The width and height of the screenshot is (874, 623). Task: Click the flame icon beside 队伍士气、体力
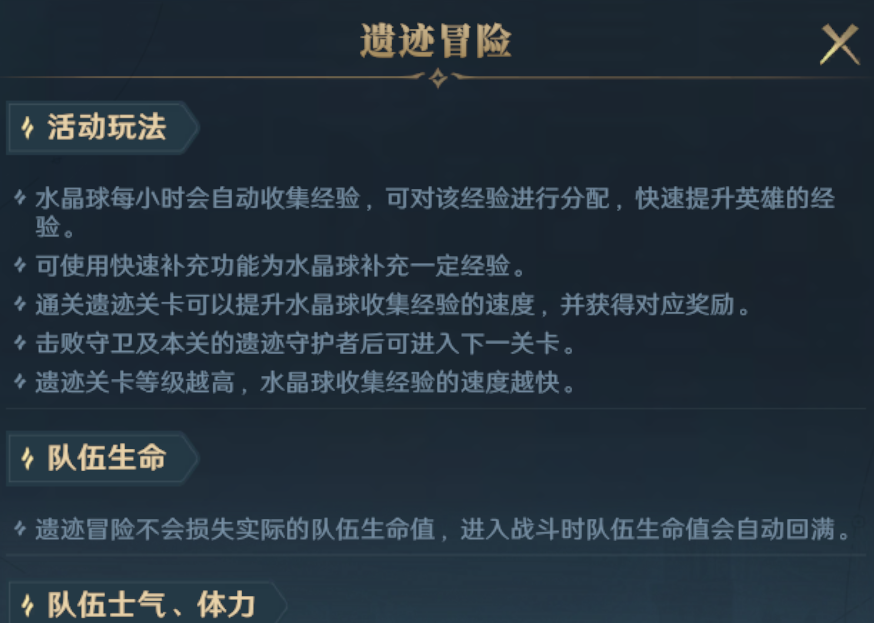point(27,605)
